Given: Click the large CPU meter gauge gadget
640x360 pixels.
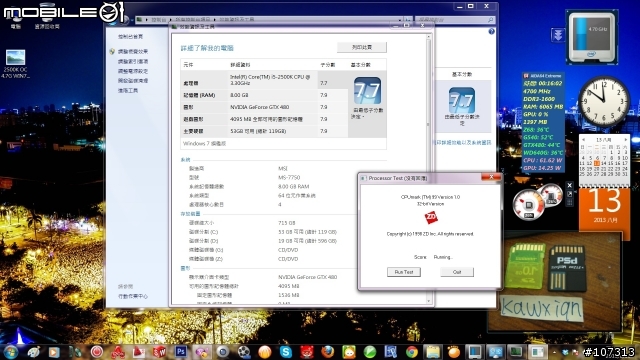Looking at the screenshot, I should point(529,204).
